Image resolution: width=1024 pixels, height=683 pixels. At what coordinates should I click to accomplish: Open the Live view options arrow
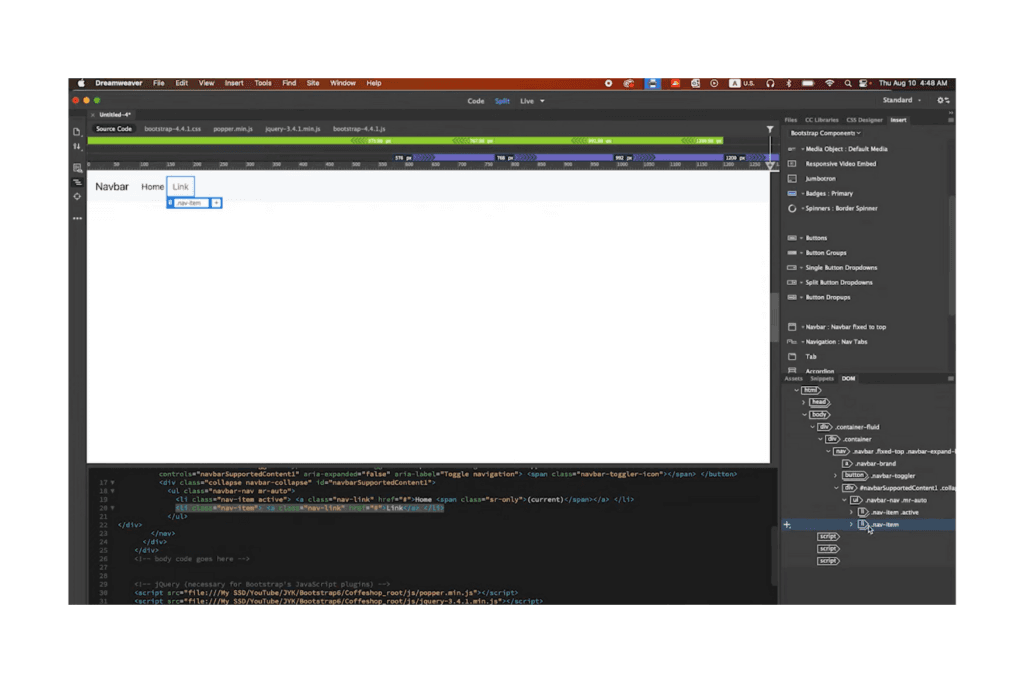click(542, 101)
